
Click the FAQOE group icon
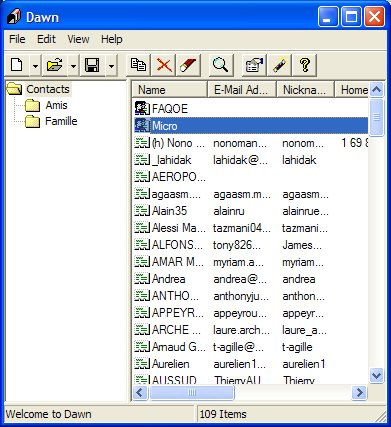(x=142, y=109)
